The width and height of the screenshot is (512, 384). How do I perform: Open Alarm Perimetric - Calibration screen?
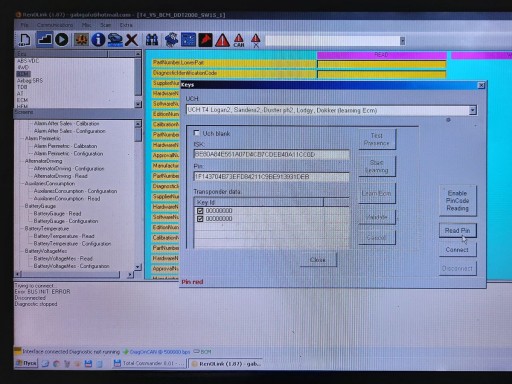[x=65, y=146]
